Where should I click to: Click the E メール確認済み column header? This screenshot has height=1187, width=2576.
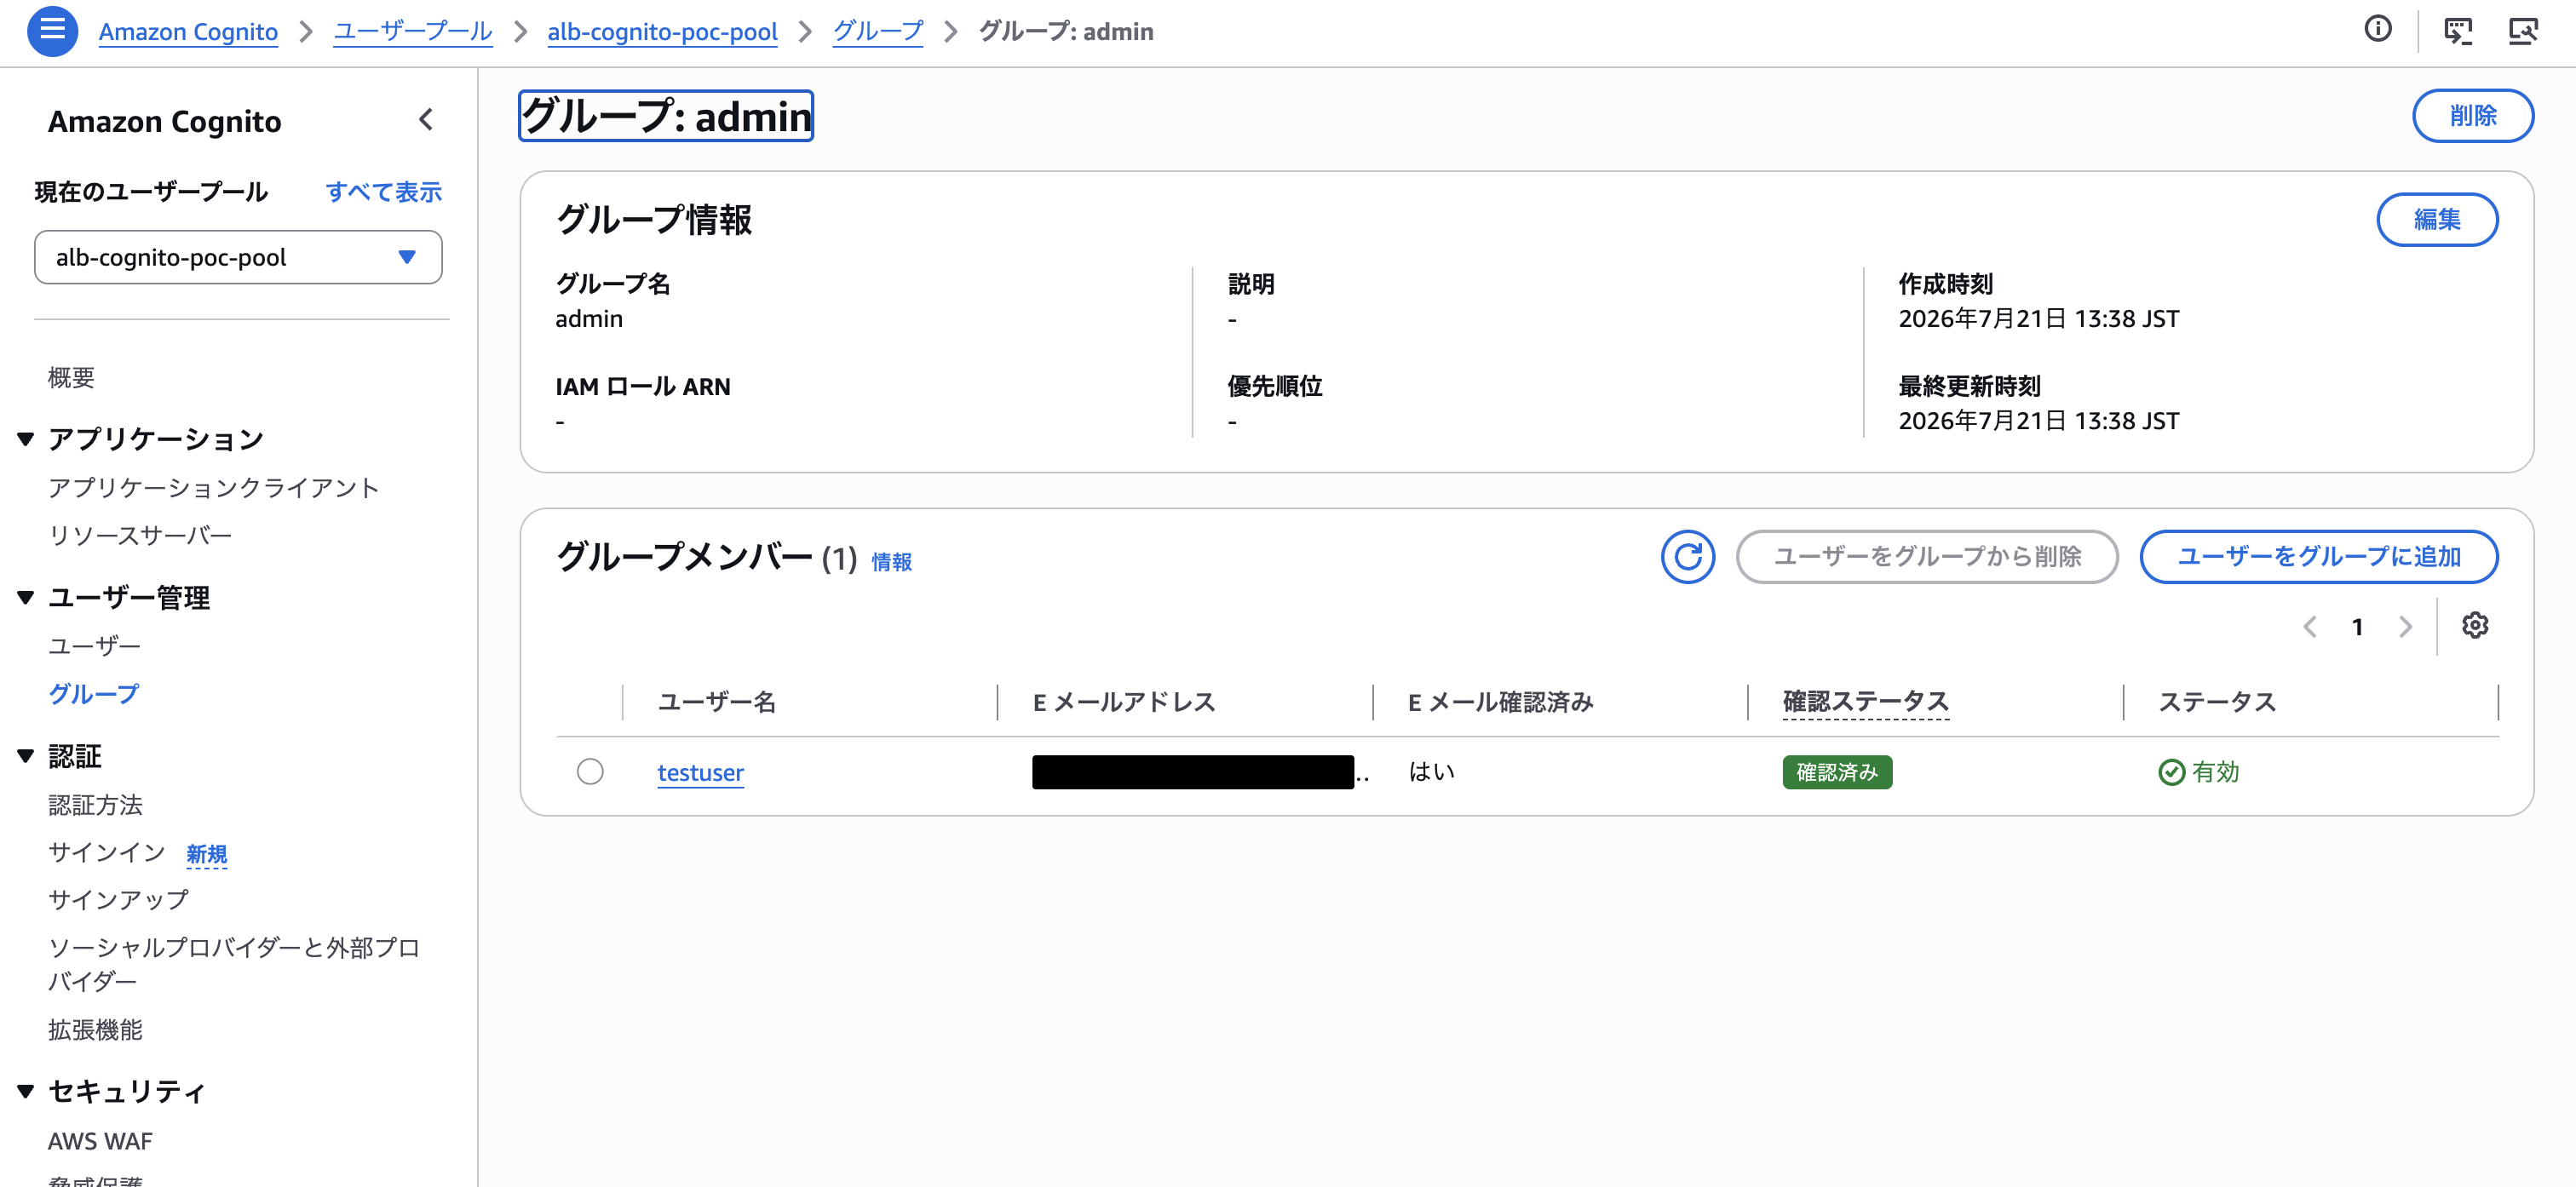point(1500,702)
